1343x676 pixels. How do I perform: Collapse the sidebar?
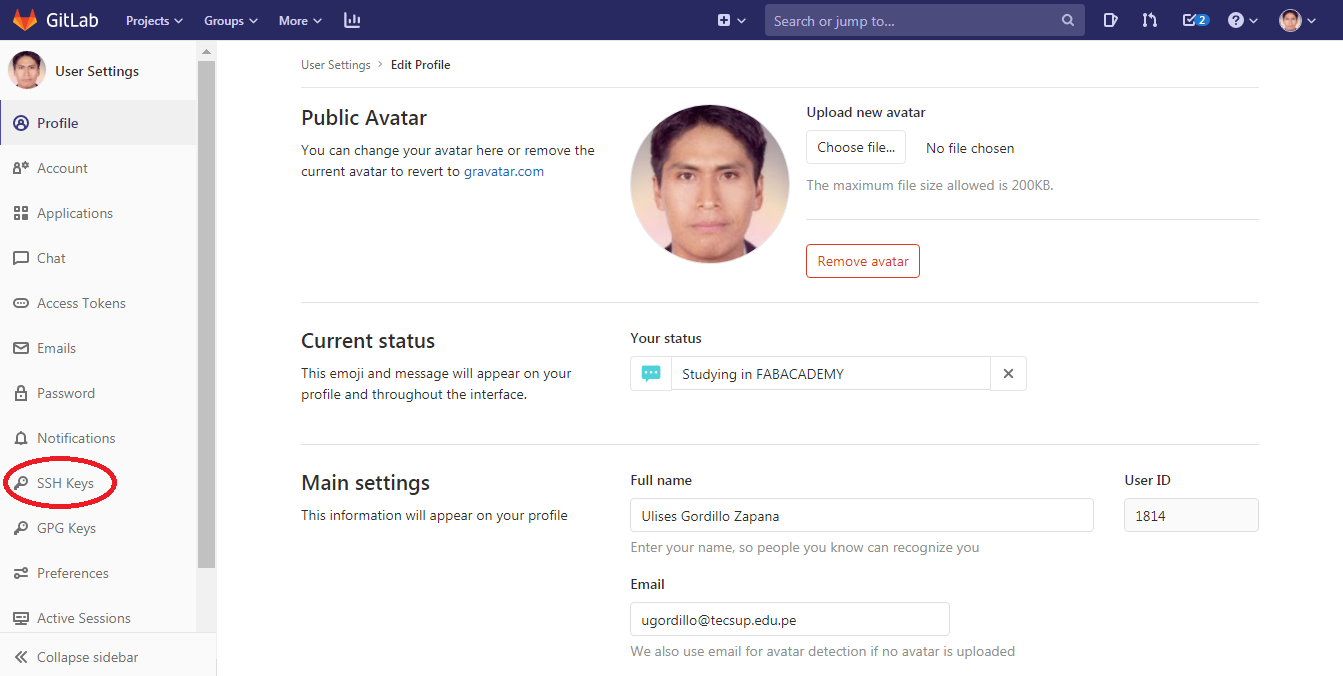click(87, 657)
